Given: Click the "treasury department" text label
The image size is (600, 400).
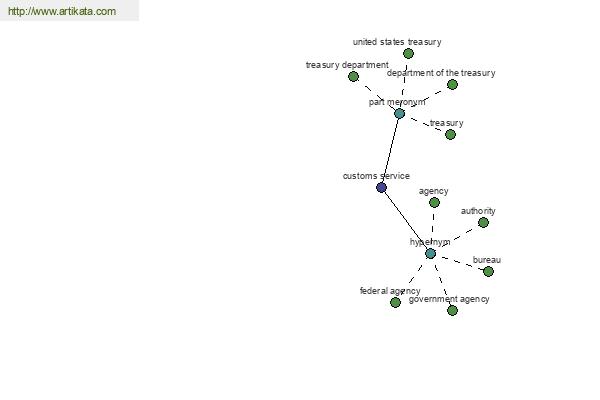Looking at the screenshot, I should 347,65.
